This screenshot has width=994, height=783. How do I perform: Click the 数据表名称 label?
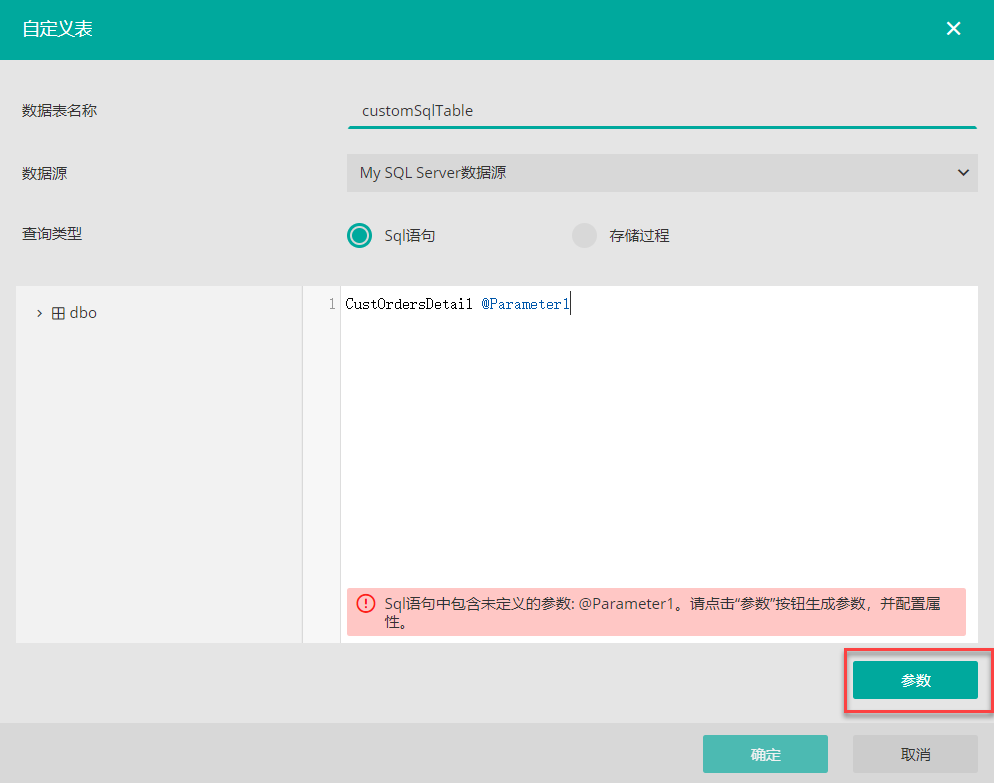click(x=60, y=111)
